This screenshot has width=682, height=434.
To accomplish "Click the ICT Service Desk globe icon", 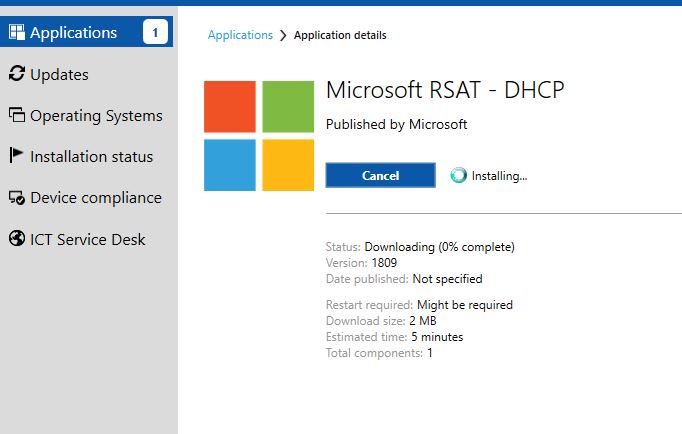I will pyautogui.click(x=17, y=238).
